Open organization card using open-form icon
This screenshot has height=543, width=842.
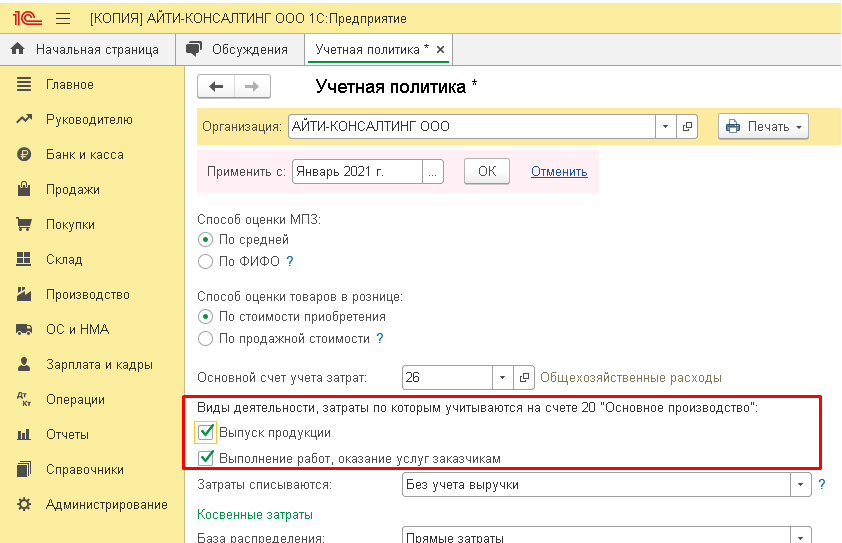click(x=687, y=127)
